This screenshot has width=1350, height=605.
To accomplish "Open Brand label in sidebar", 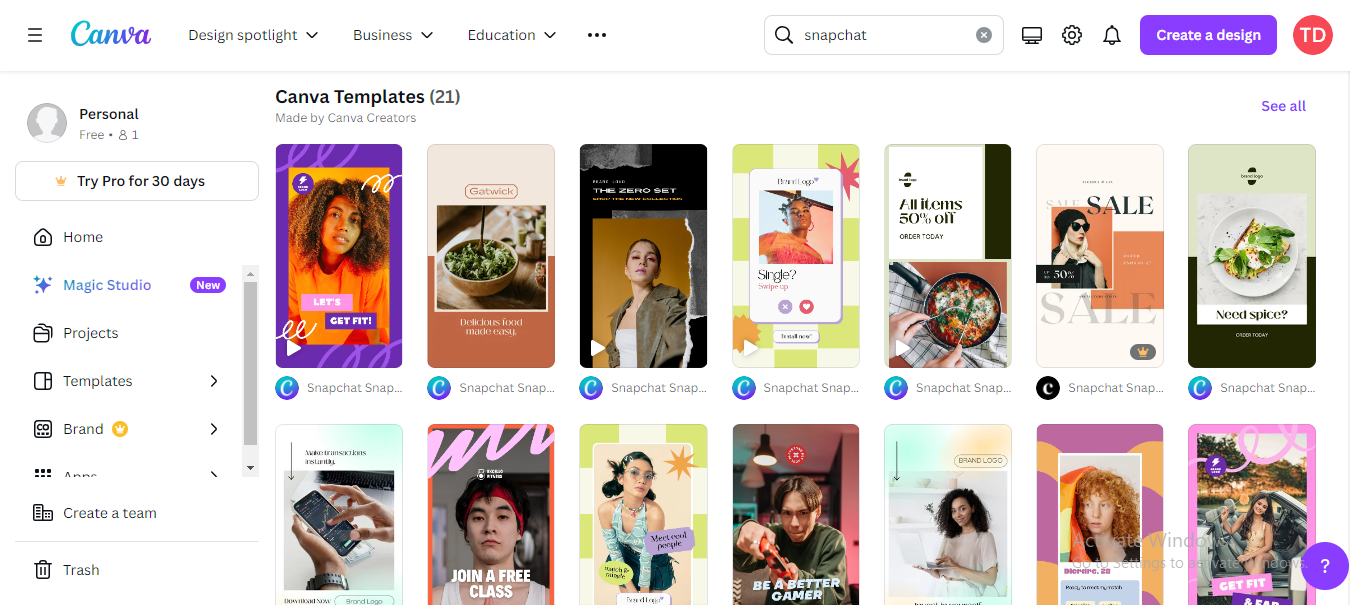I will coord(83,429).
